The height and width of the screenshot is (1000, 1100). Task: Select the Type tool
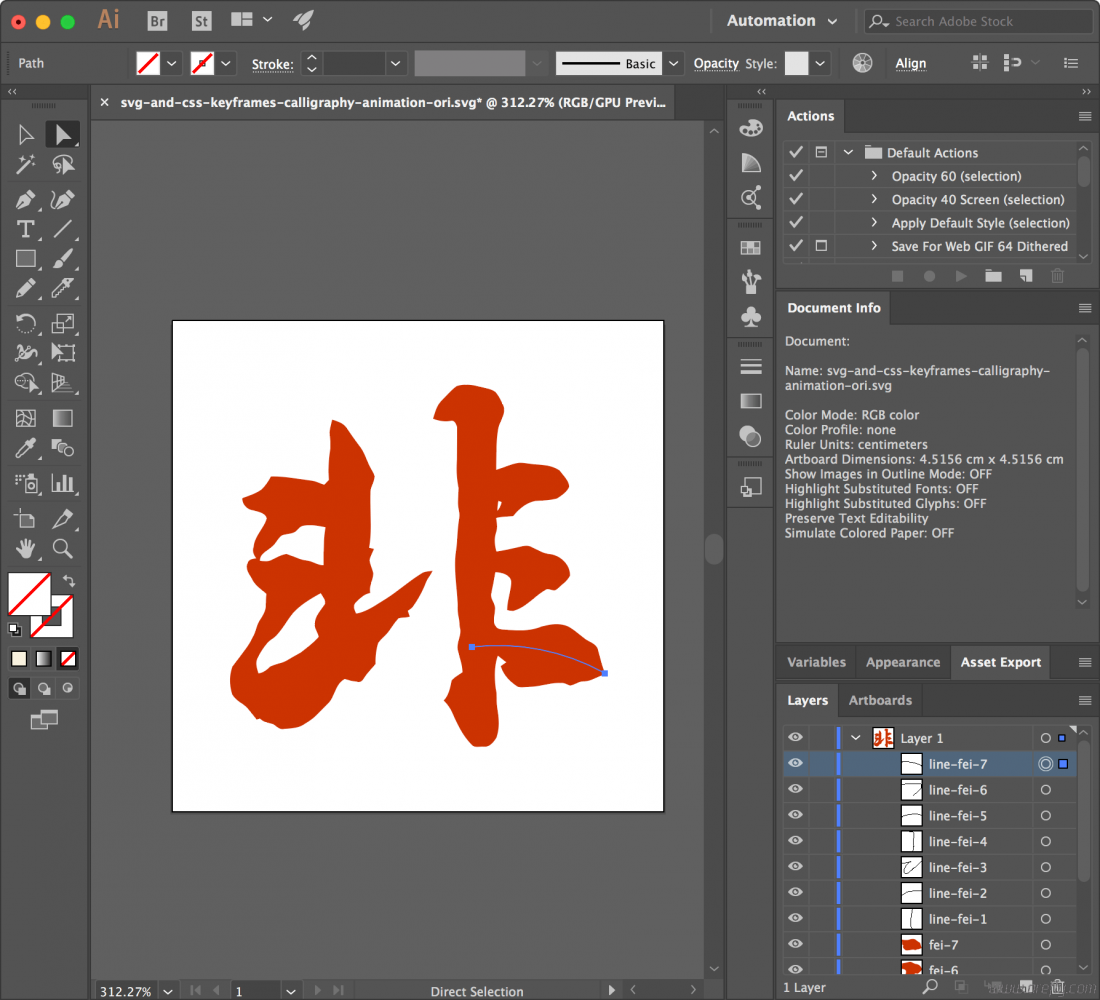[x=26, y=229]
